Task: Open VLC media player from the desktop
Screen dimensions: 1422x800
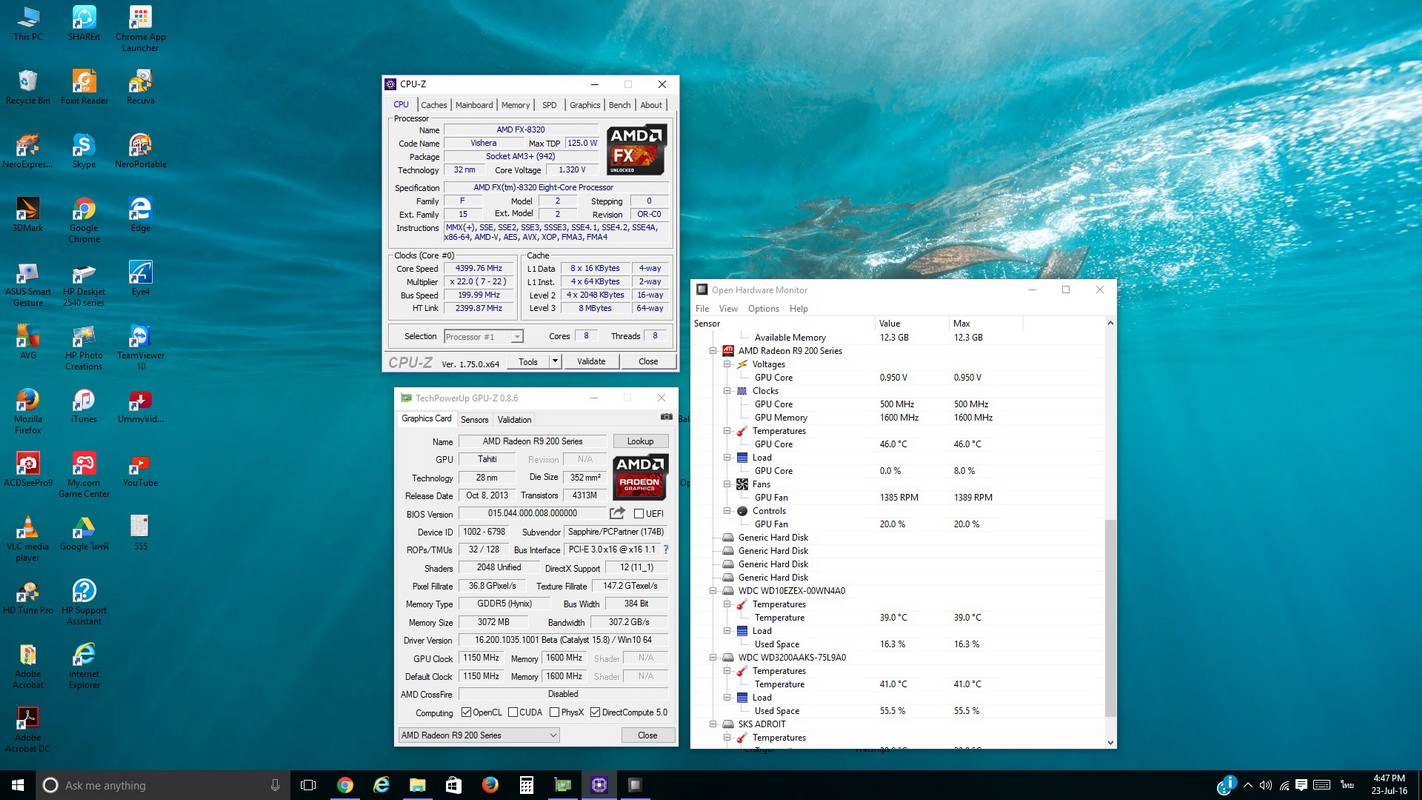Action: pyautogui.click(x=28, y=529)
